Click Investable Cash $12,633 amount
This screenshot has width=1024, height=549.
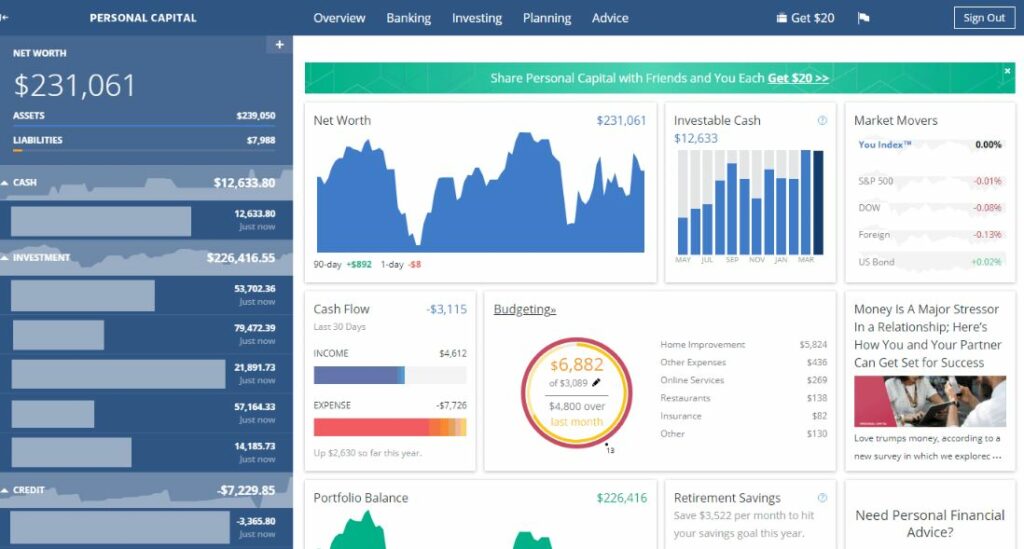click(x=696, y=138)
